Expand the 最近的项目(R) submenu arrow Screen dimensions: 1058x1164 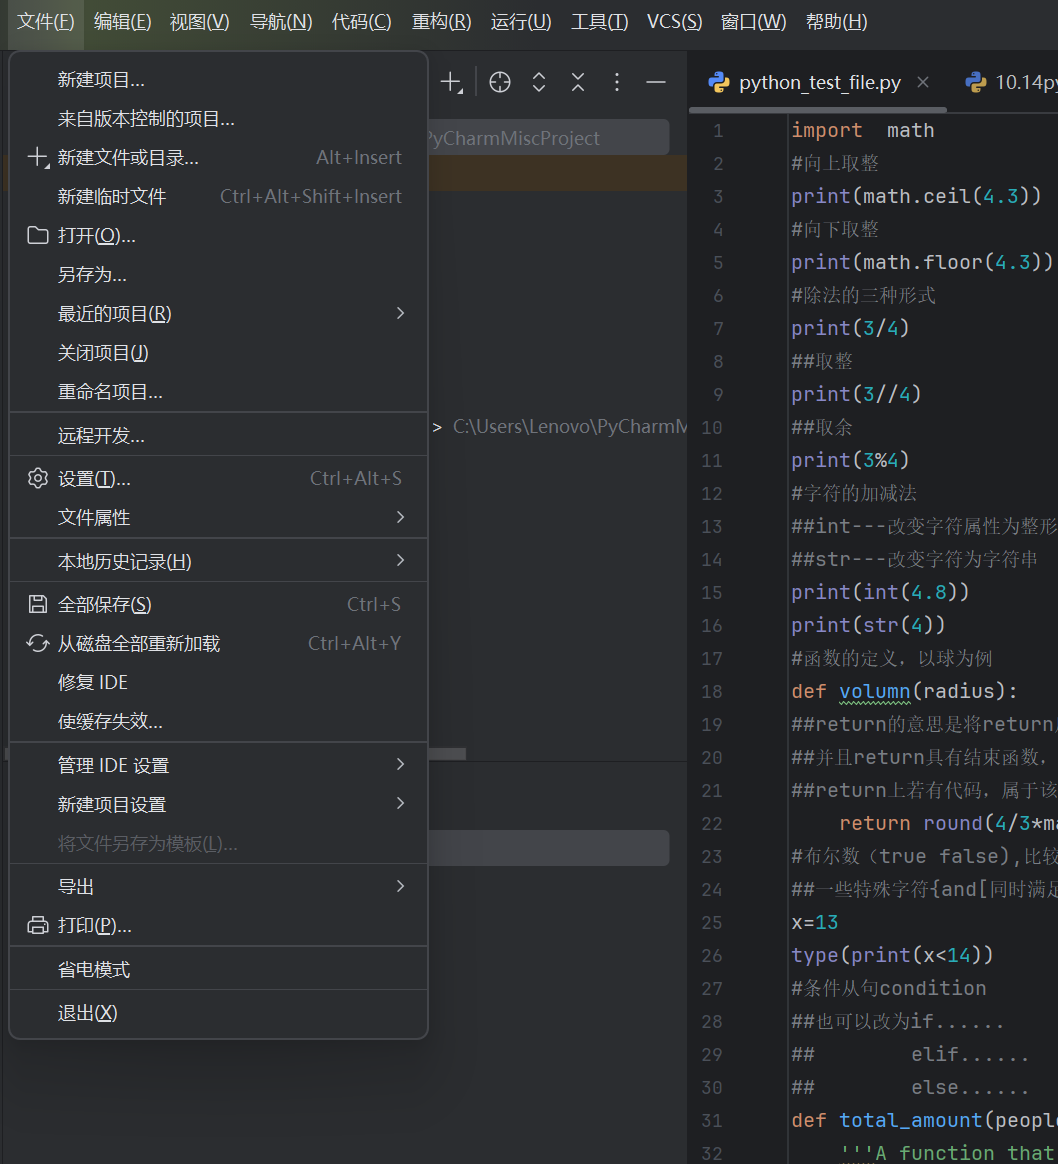coord(400,313)
